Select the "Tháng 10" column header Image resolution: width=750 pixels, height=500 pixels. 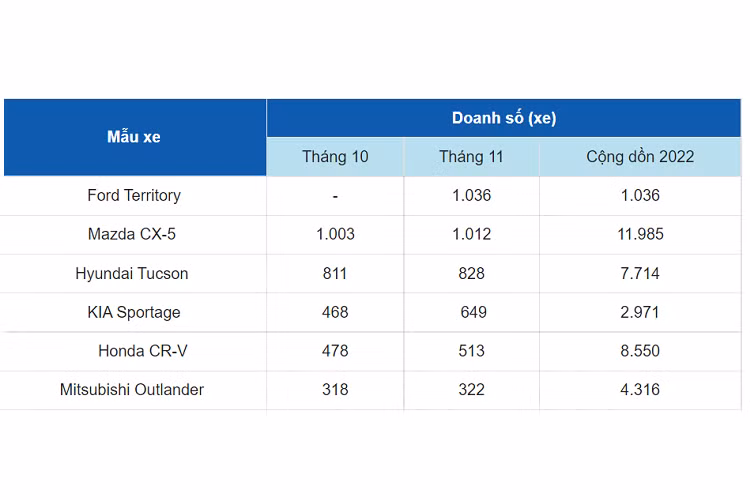[x=335, y=157]
